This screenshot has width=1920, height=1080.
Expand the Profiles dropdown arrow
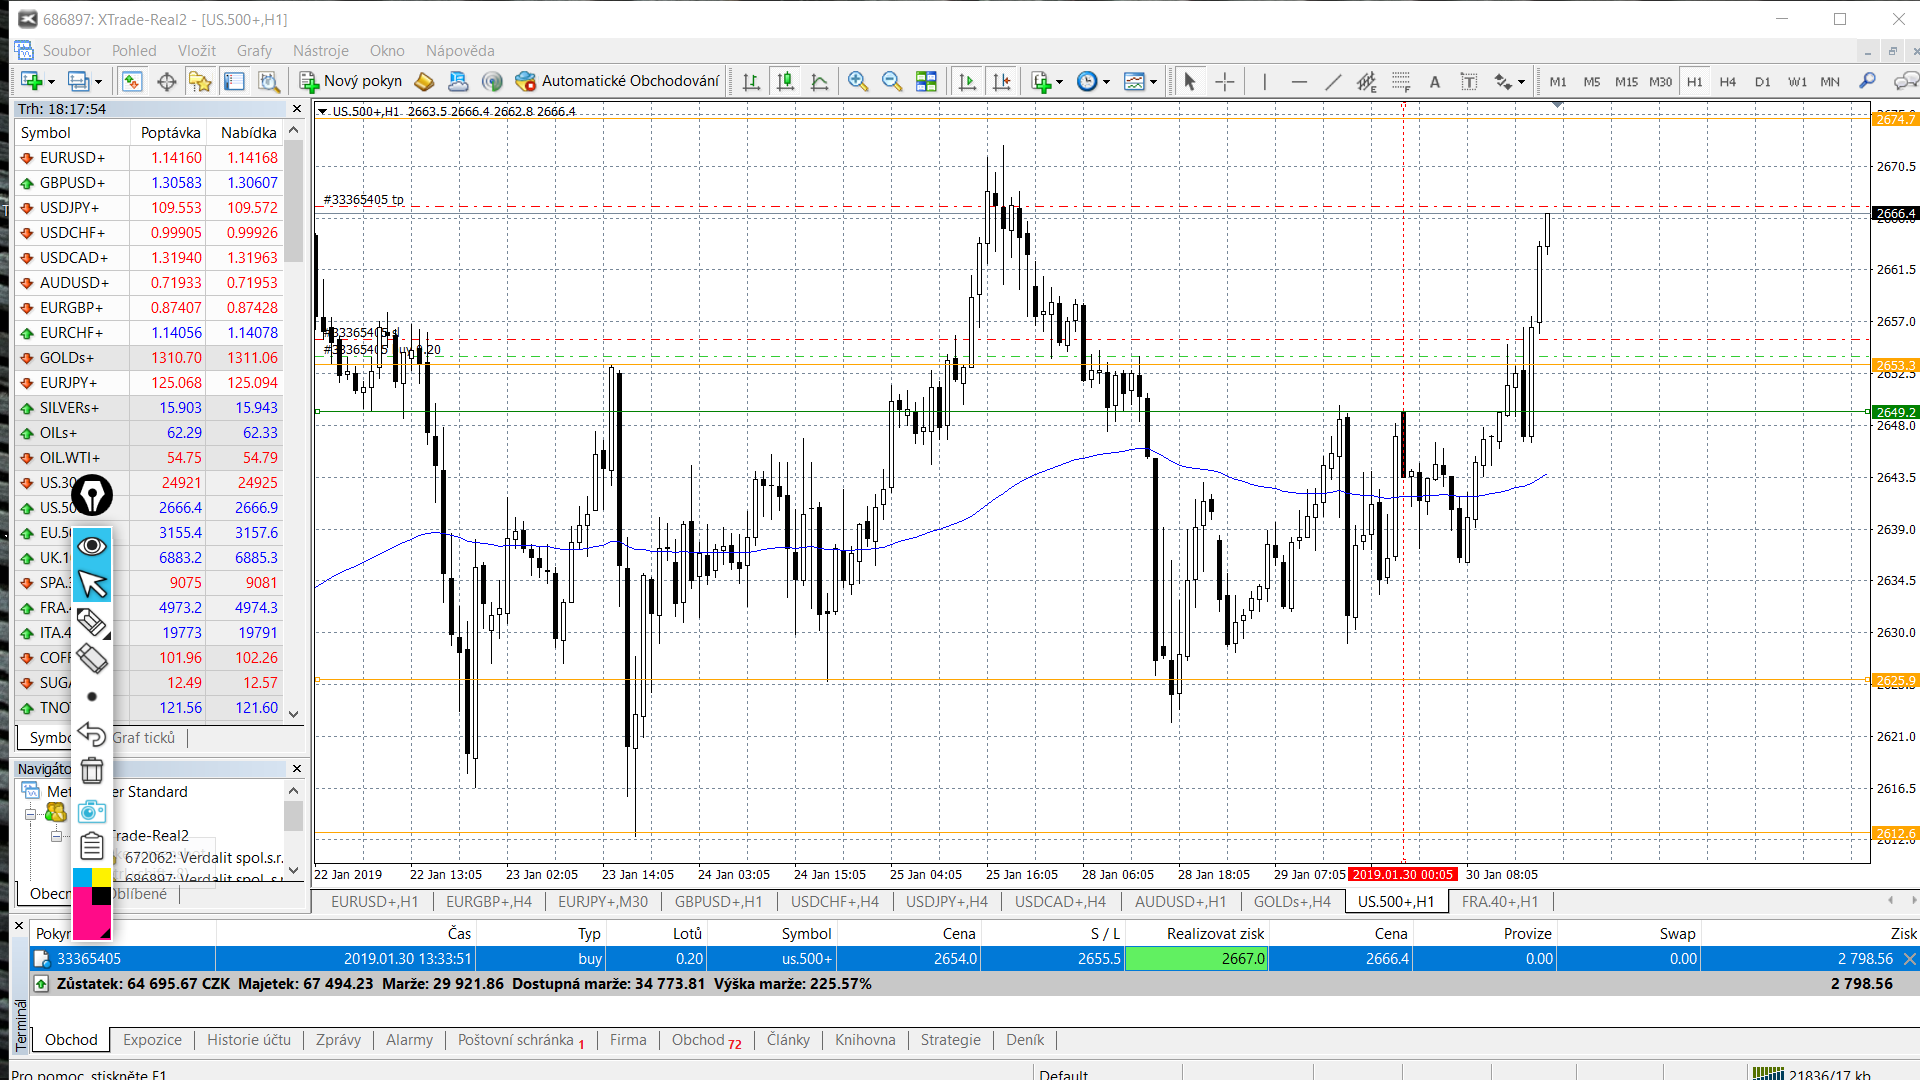98,82
